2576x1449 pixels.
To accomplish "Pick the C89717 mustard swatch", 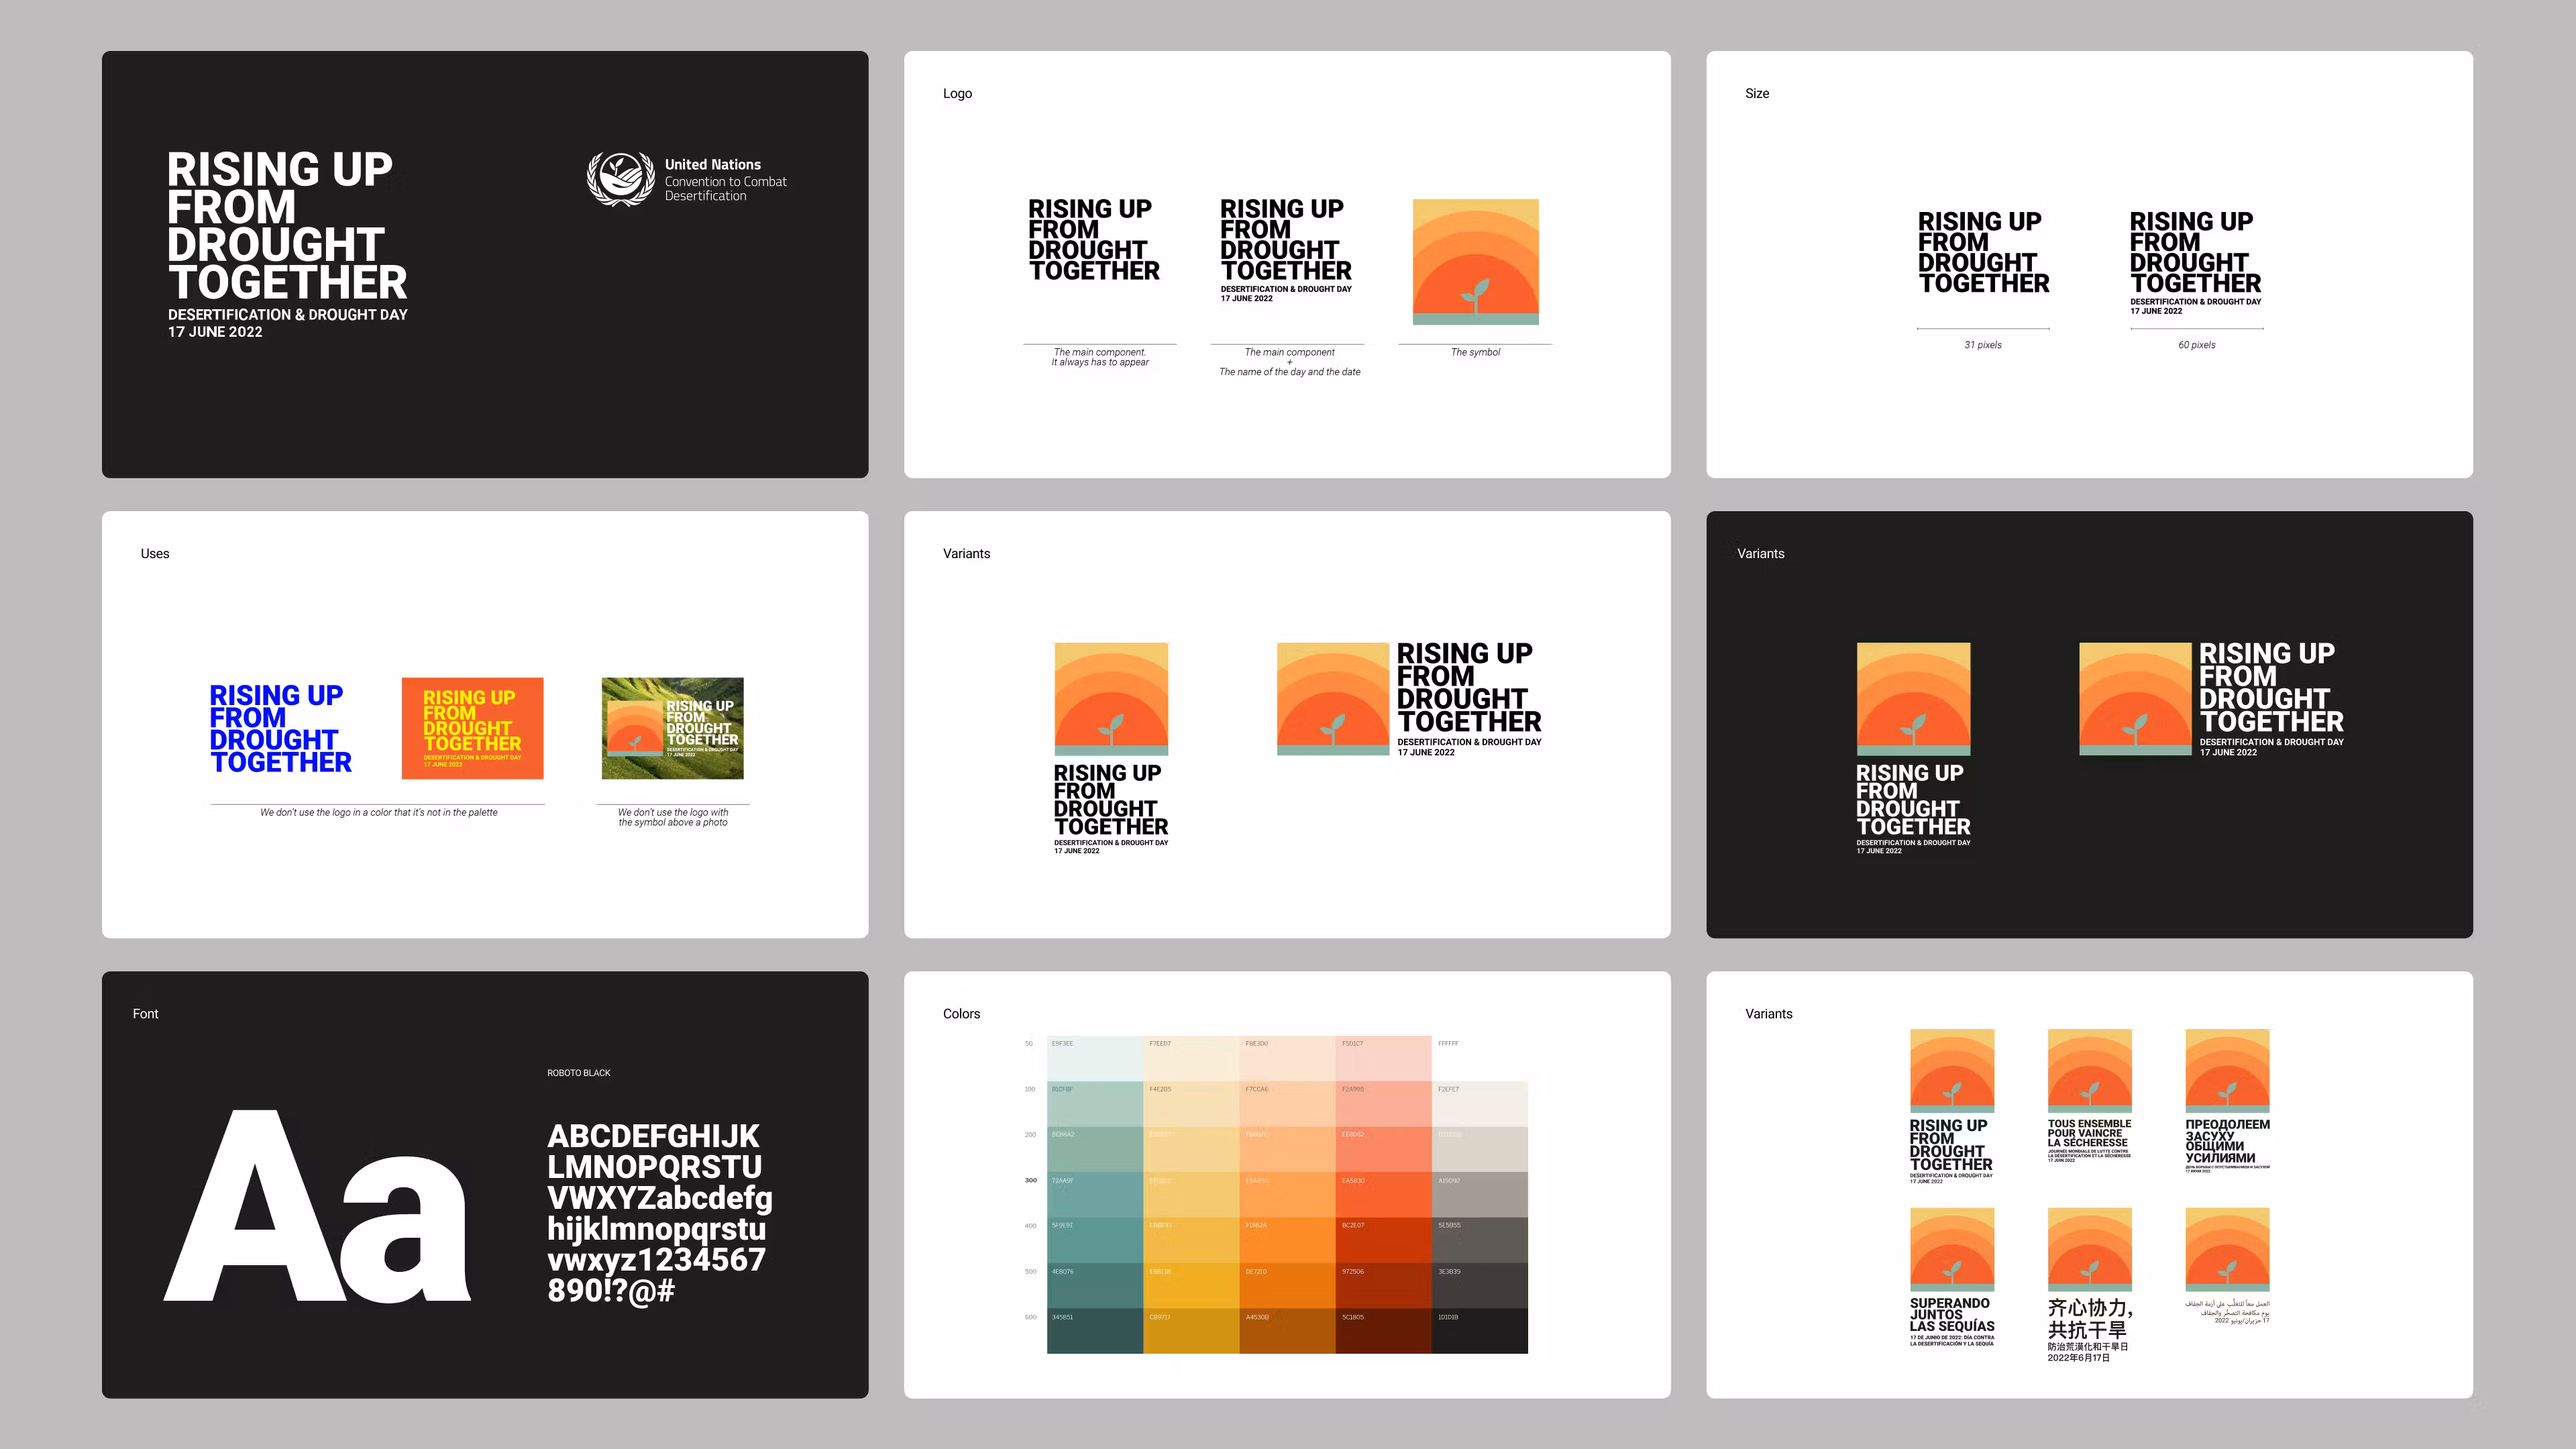I will [1191, 1331].
